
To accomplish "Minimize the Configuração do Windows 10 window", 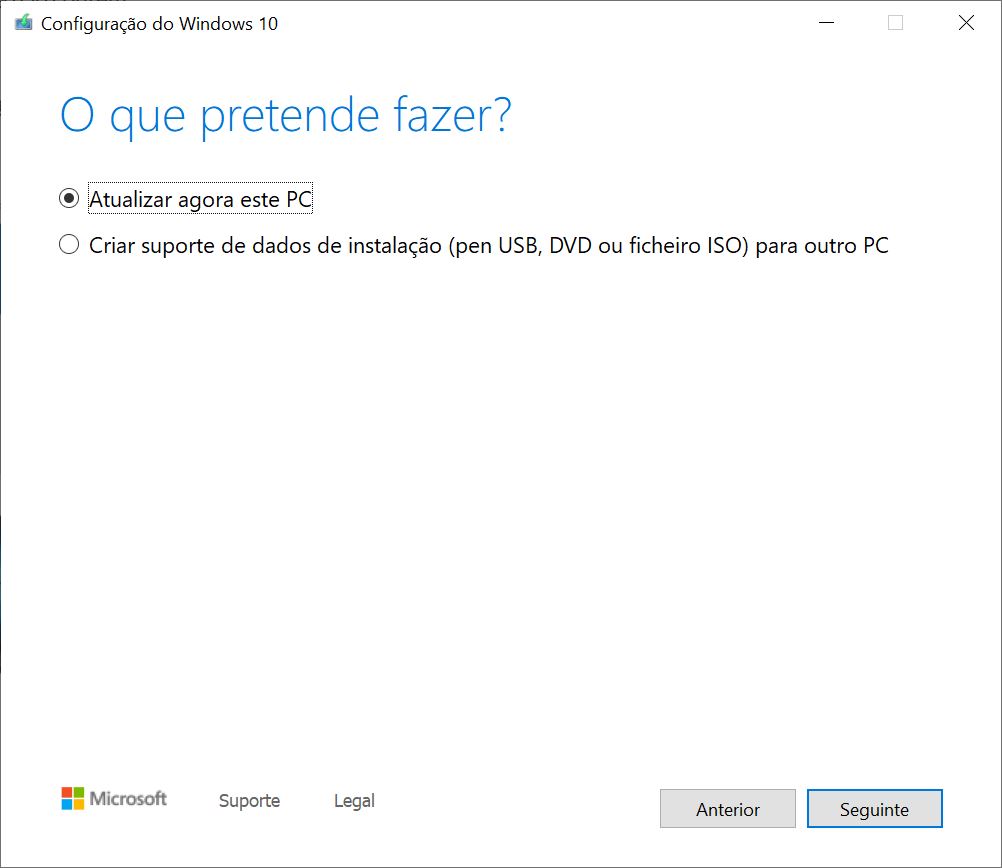I will point(826,23).
